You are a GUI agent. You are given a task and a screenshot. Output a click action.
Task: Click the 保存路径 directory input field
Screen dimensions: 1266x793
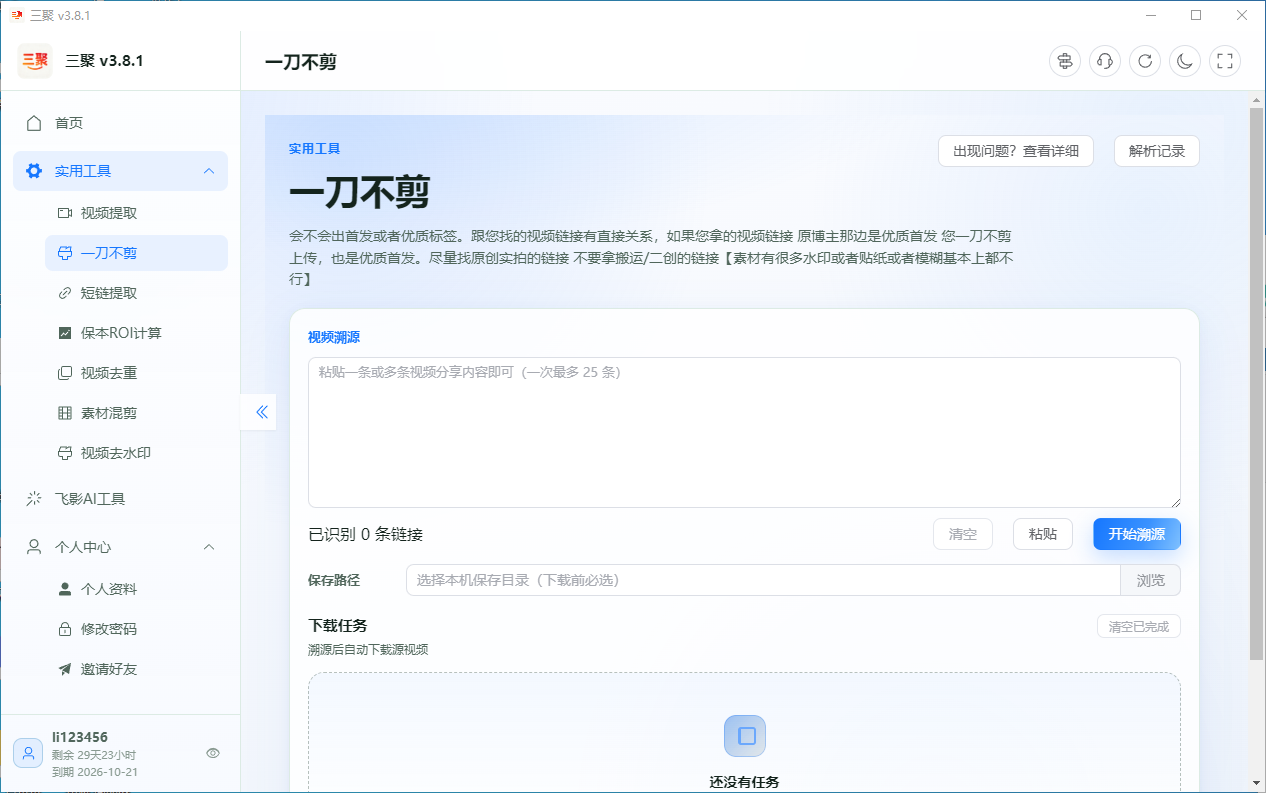763,580
